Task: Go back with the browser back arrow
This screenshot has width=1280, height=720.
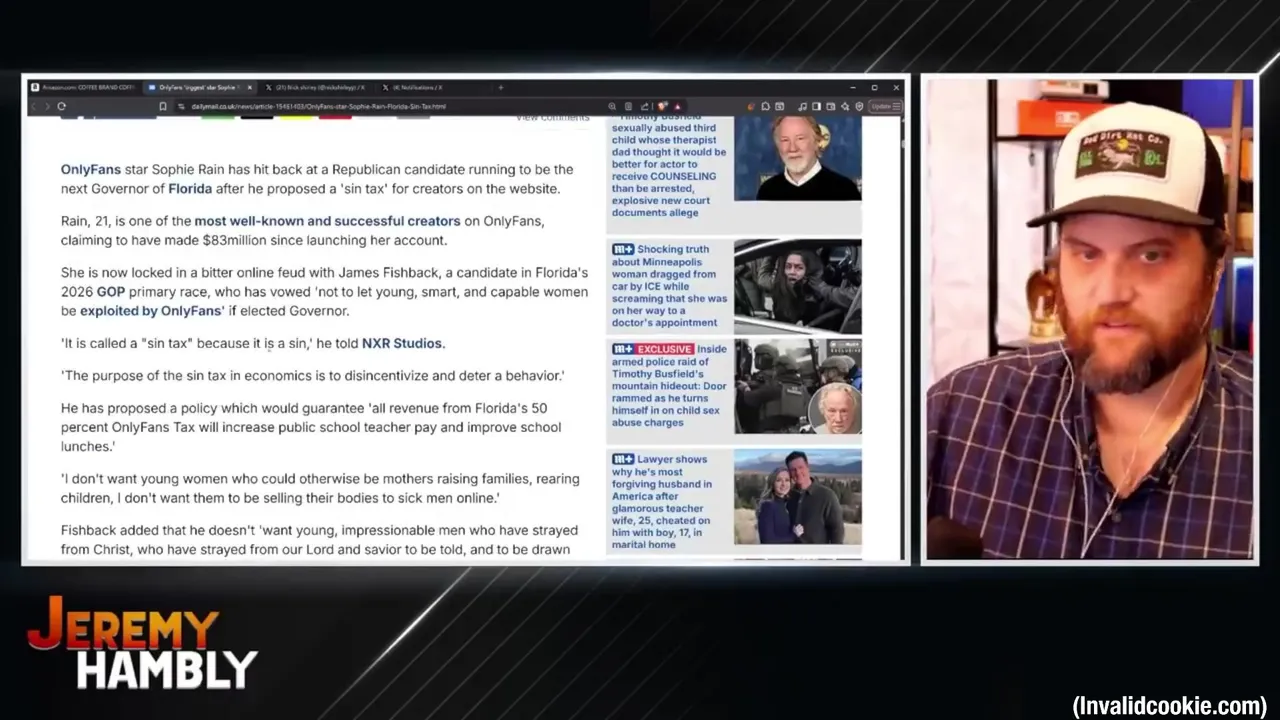Action: click(x=33, y=106)
